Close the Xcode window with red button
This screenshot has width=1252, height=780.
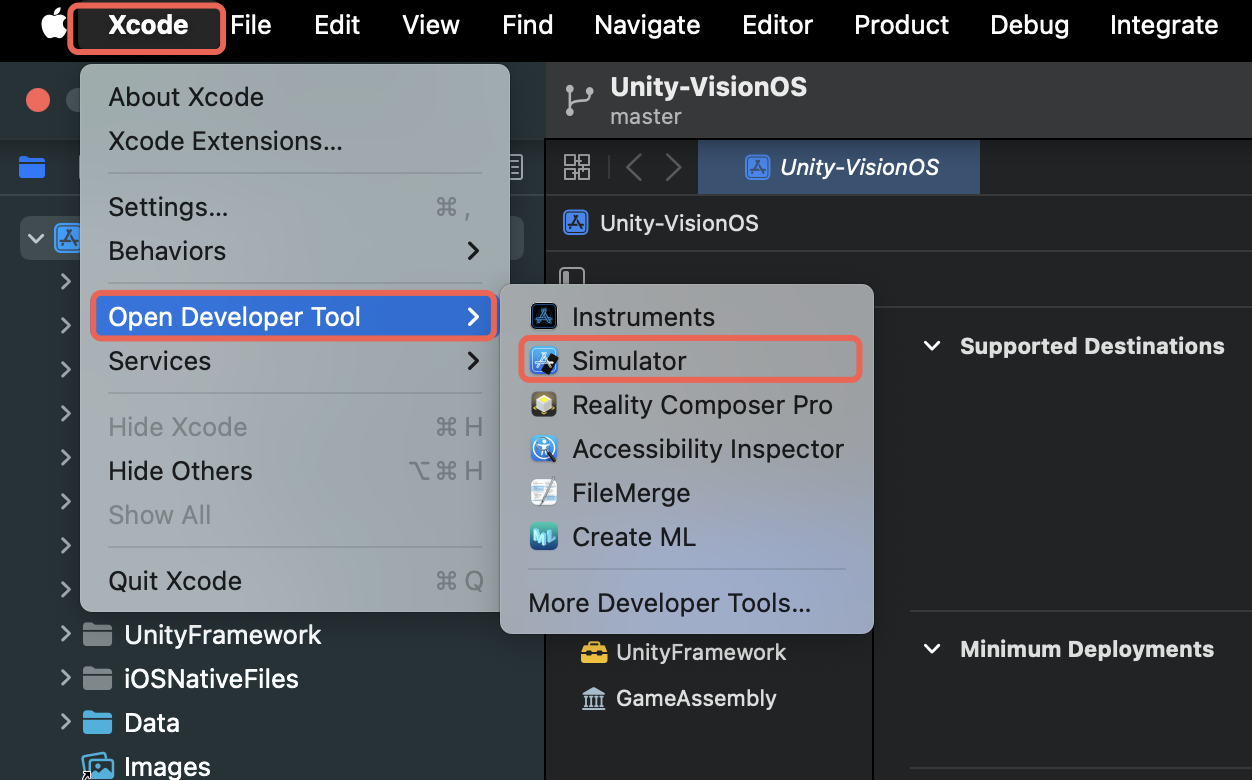(x=38, y=100)
